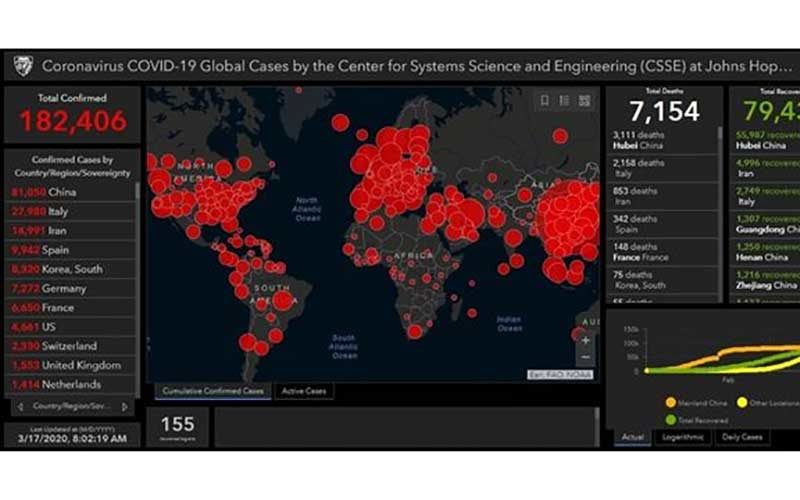
Task: Select Iran in confirmed cases list
Action: (71, 231)
